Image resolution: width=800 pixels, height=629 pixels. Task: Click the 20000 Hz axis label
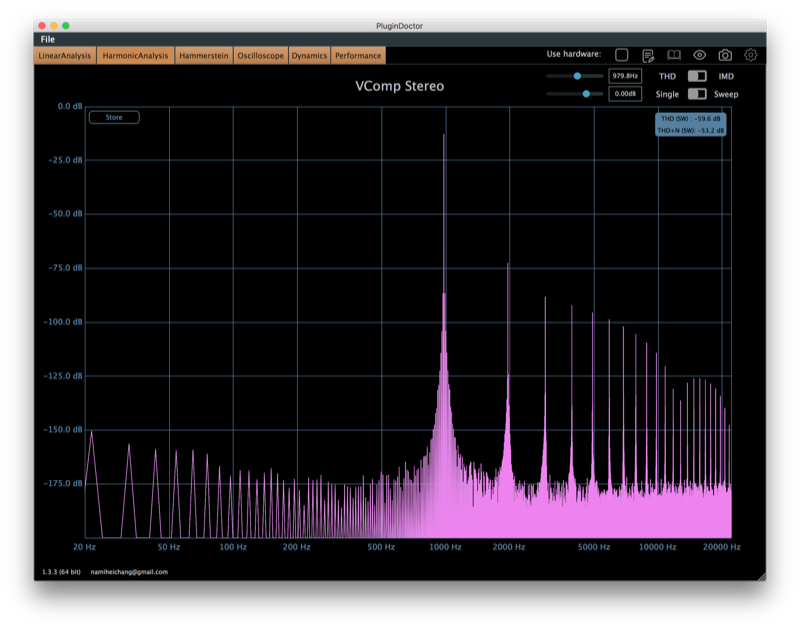[721, 547]
